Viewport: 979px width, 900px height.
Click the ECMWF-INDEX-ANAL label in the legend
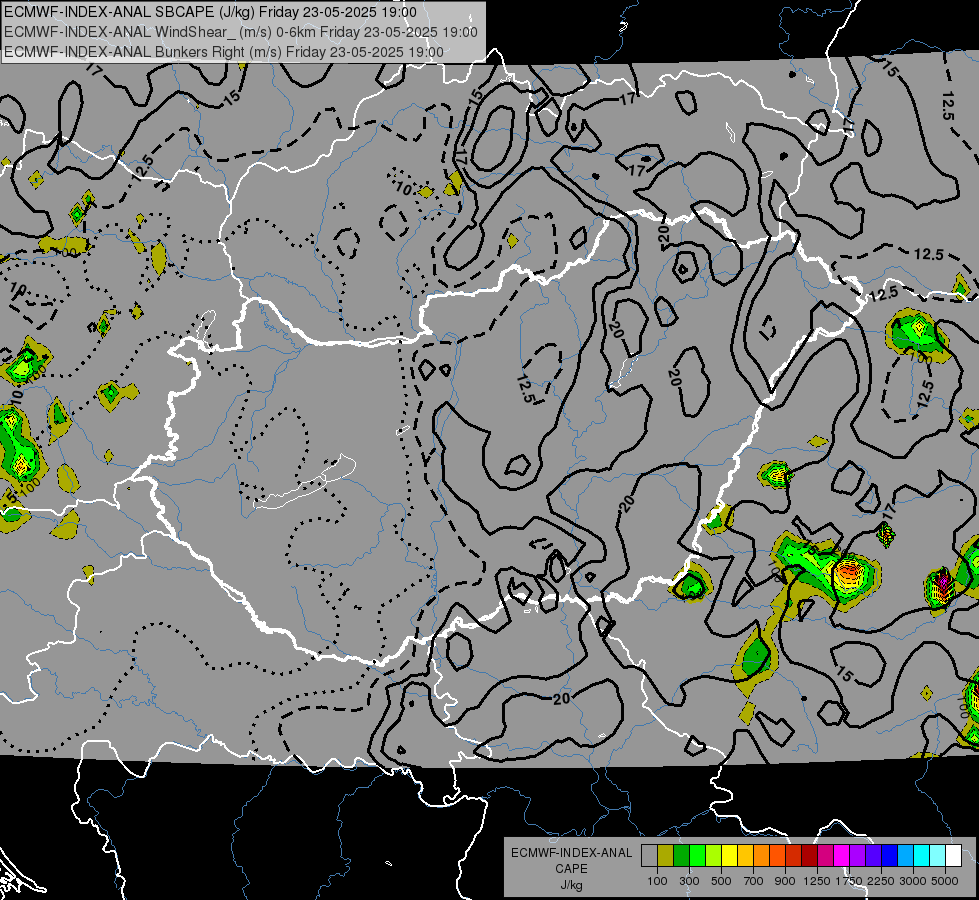pos(571,853)
